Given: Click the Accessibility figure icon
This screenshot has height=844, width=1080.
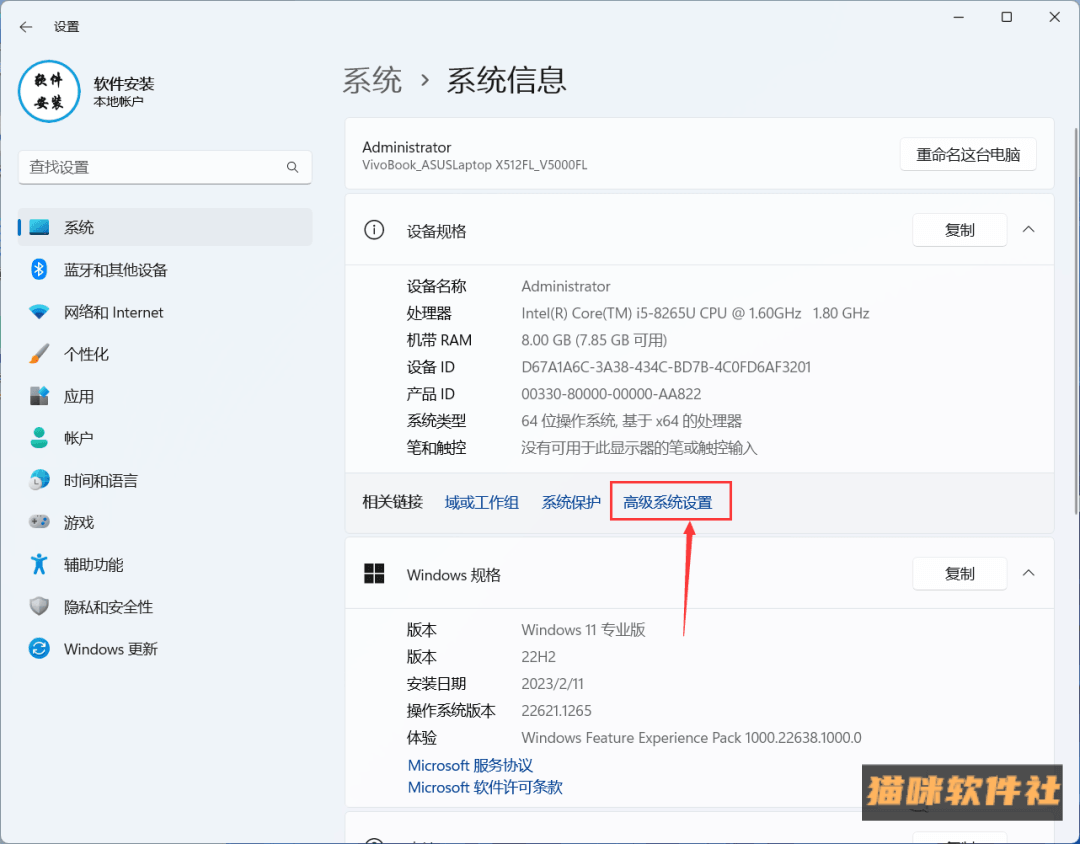Looking at the screenshot, I should (x=39, y=564).
